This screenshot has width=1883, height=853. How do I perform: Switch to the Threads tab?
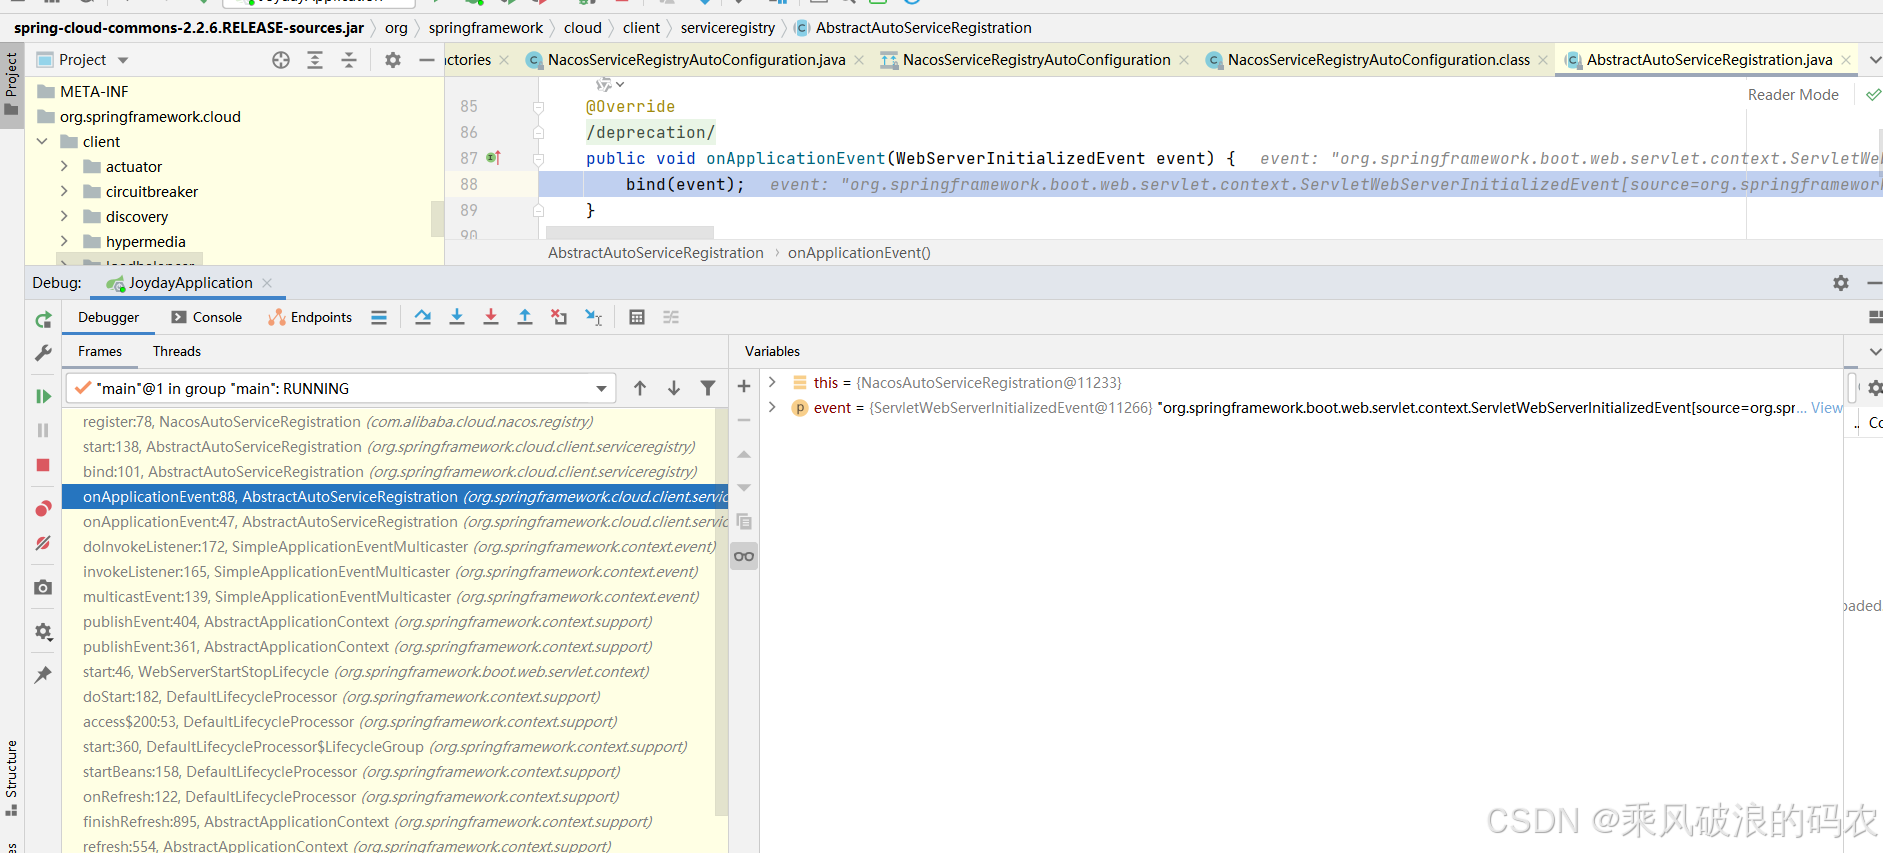pyautogui.click(x=177, y=351)
